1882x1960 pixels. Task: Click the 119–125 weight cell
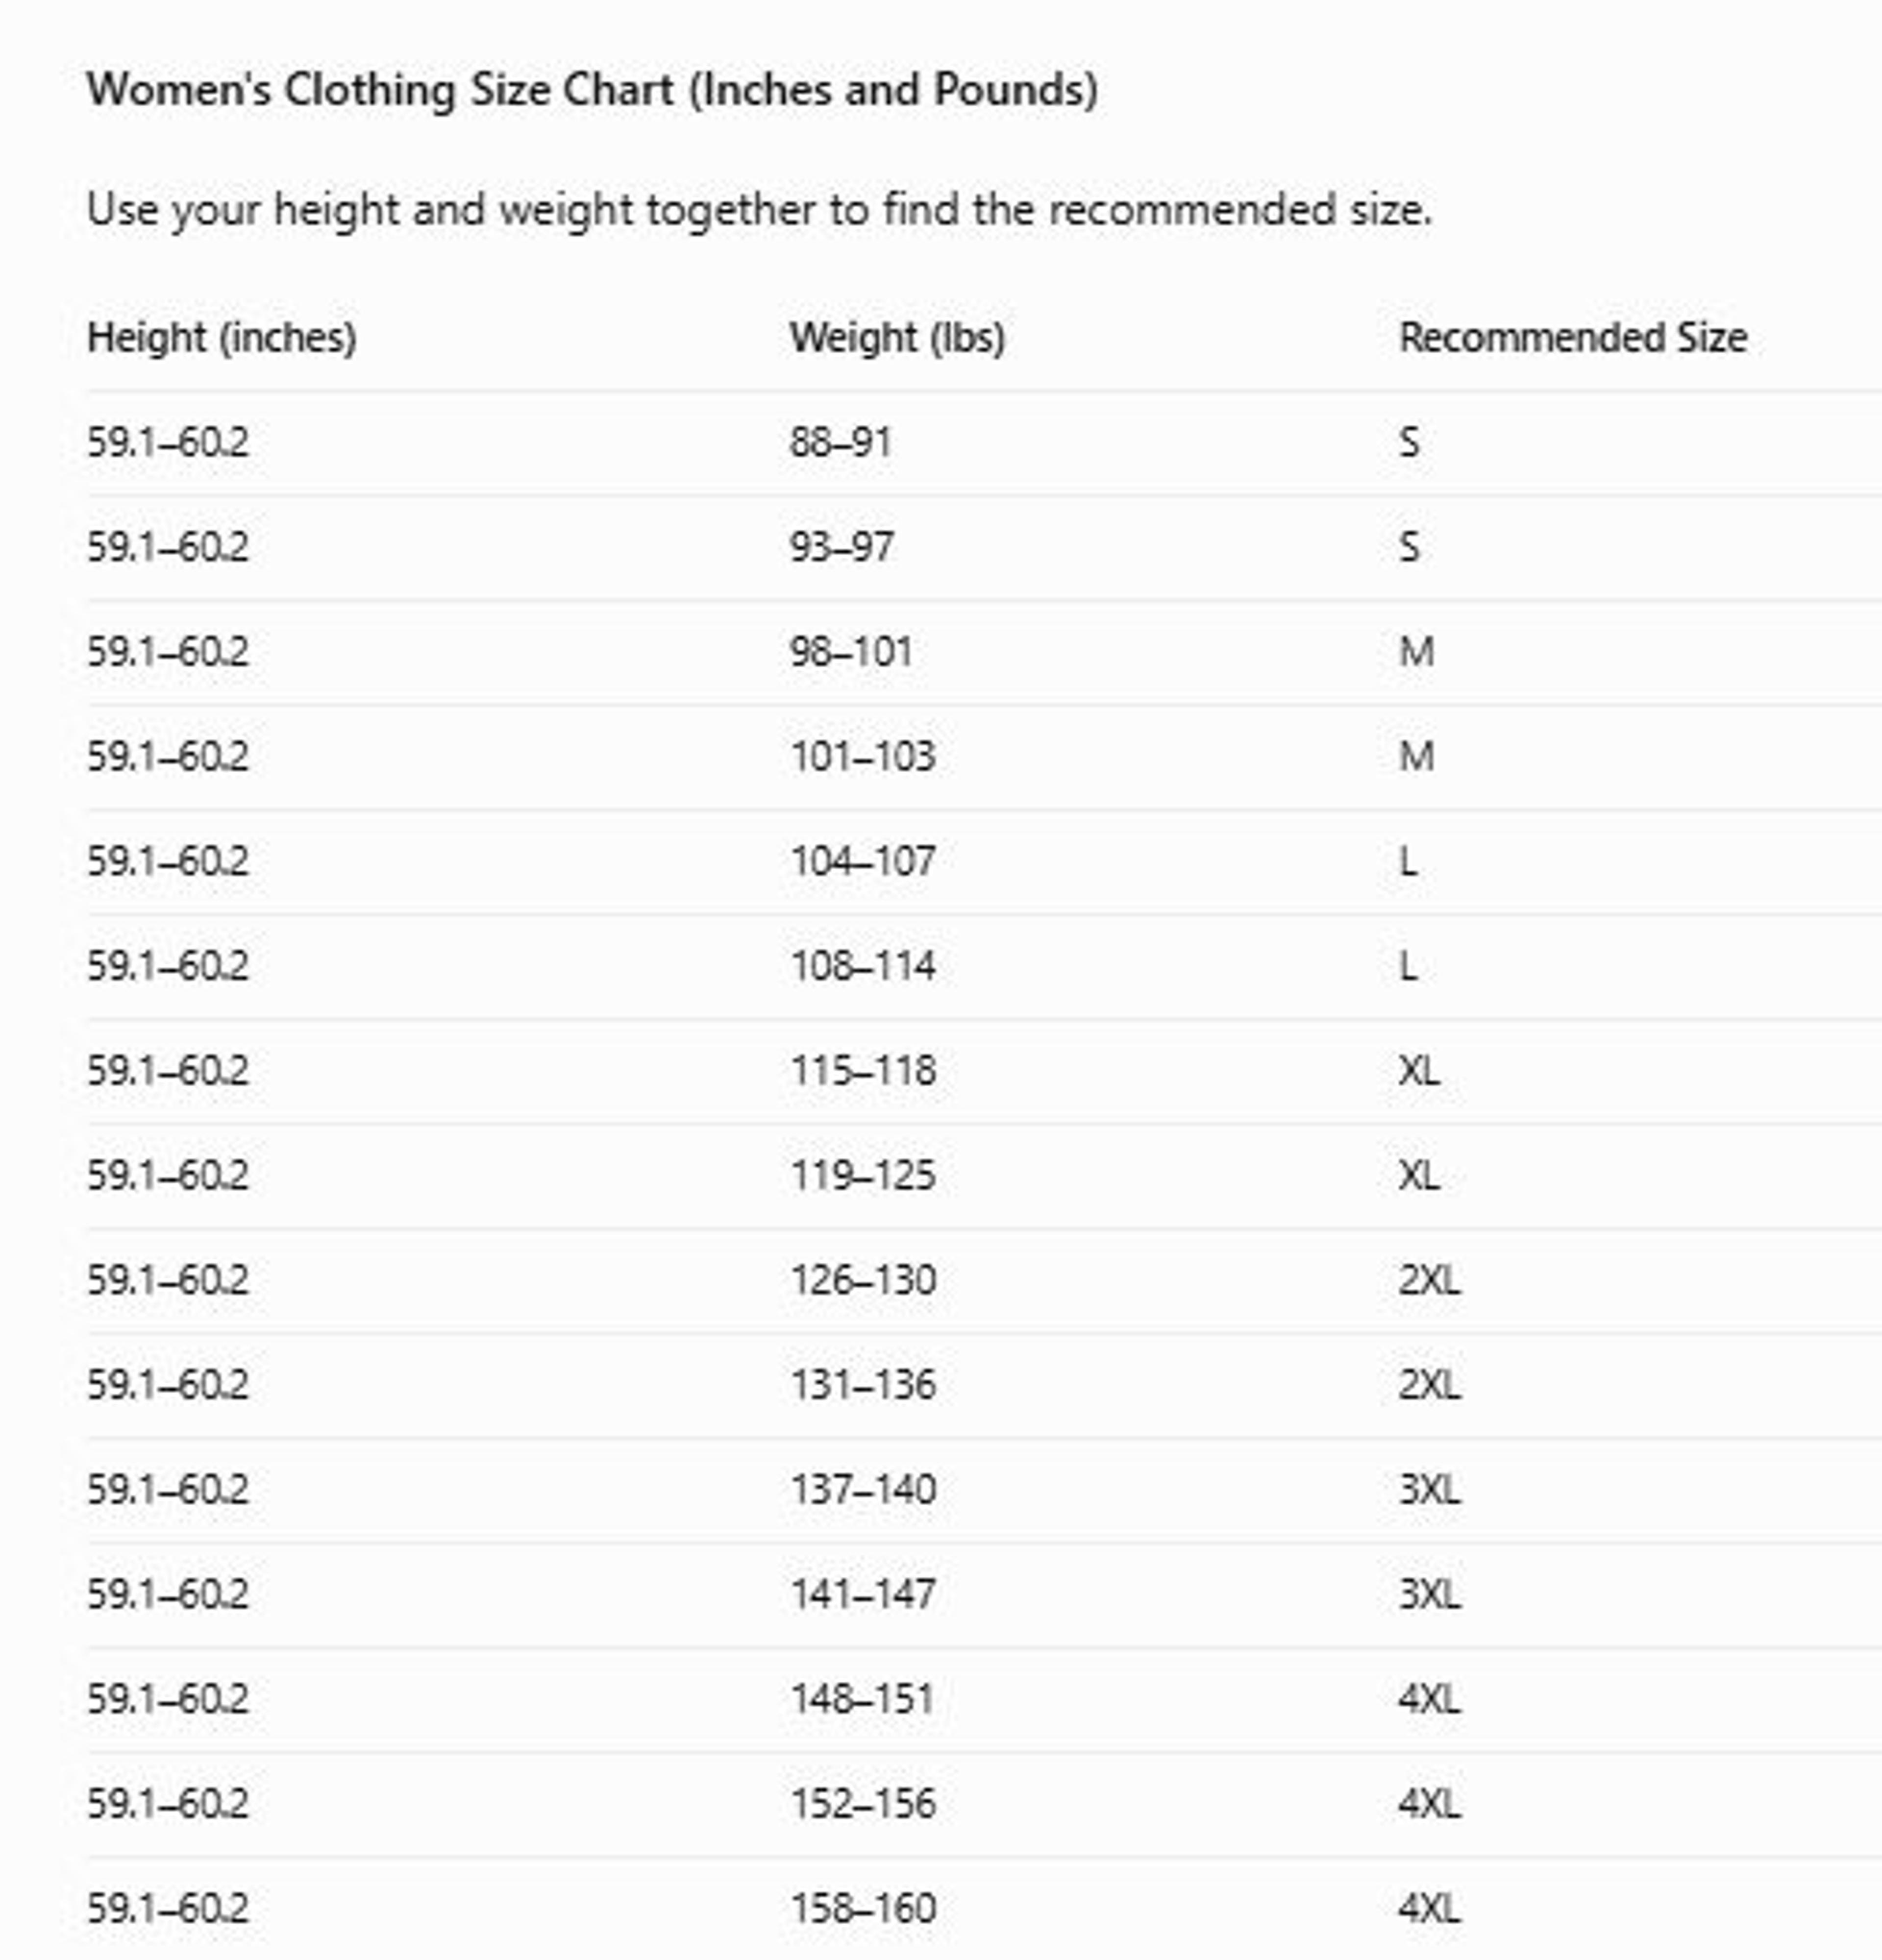click(x=862, y=1176)
